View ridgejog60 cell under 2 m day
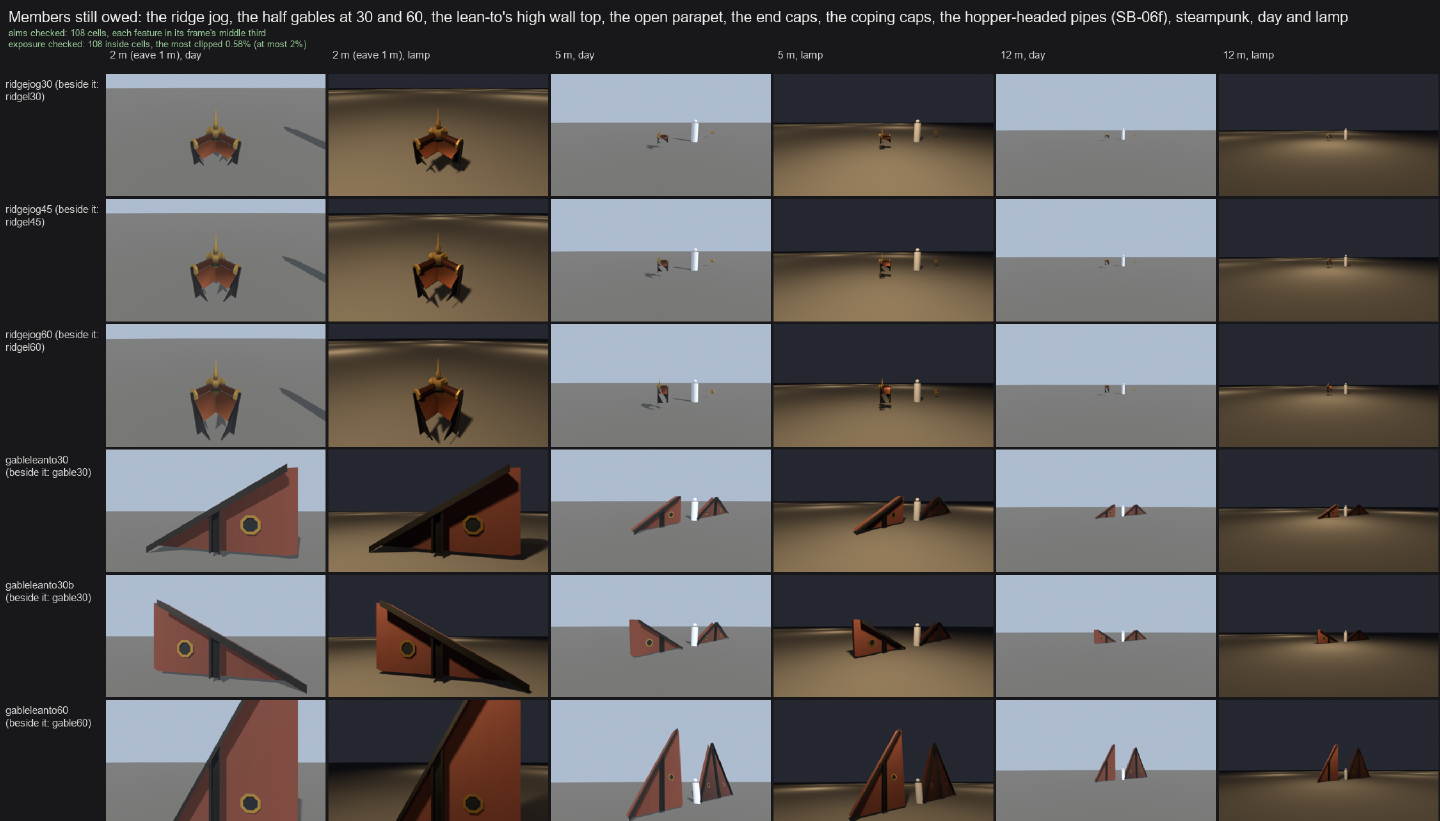This screenshot has width=1440, height=821. [x=216, y=385]
